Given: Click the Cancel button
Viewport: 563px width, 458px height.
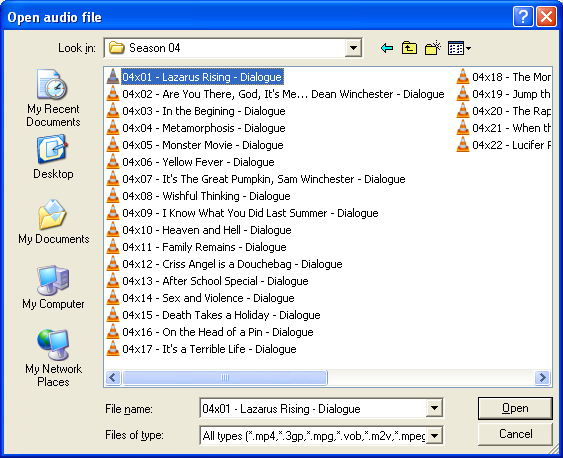Looking at the screenshot, I should [515, 434].
